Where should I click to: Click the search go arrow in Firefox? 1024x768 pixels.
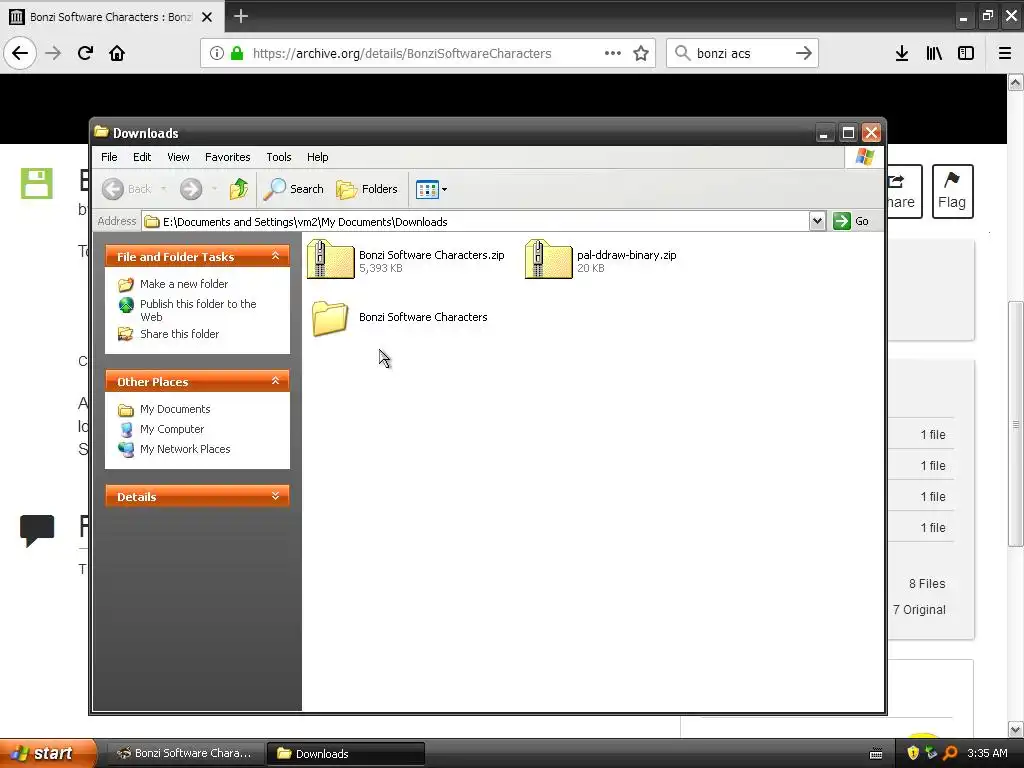804,53
